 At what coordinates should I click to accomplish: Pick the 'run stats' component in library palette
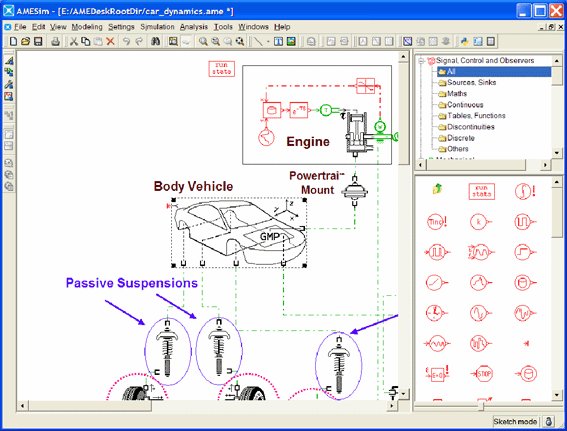(x=481, y=191)
